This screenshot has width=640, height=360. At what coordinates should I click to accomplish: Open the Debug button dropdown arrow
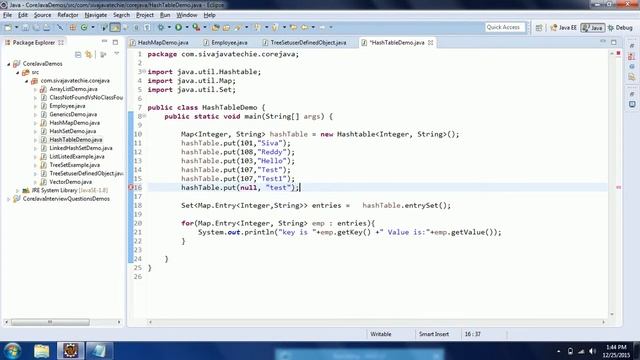pyautogui.click(x=169, y=27)
